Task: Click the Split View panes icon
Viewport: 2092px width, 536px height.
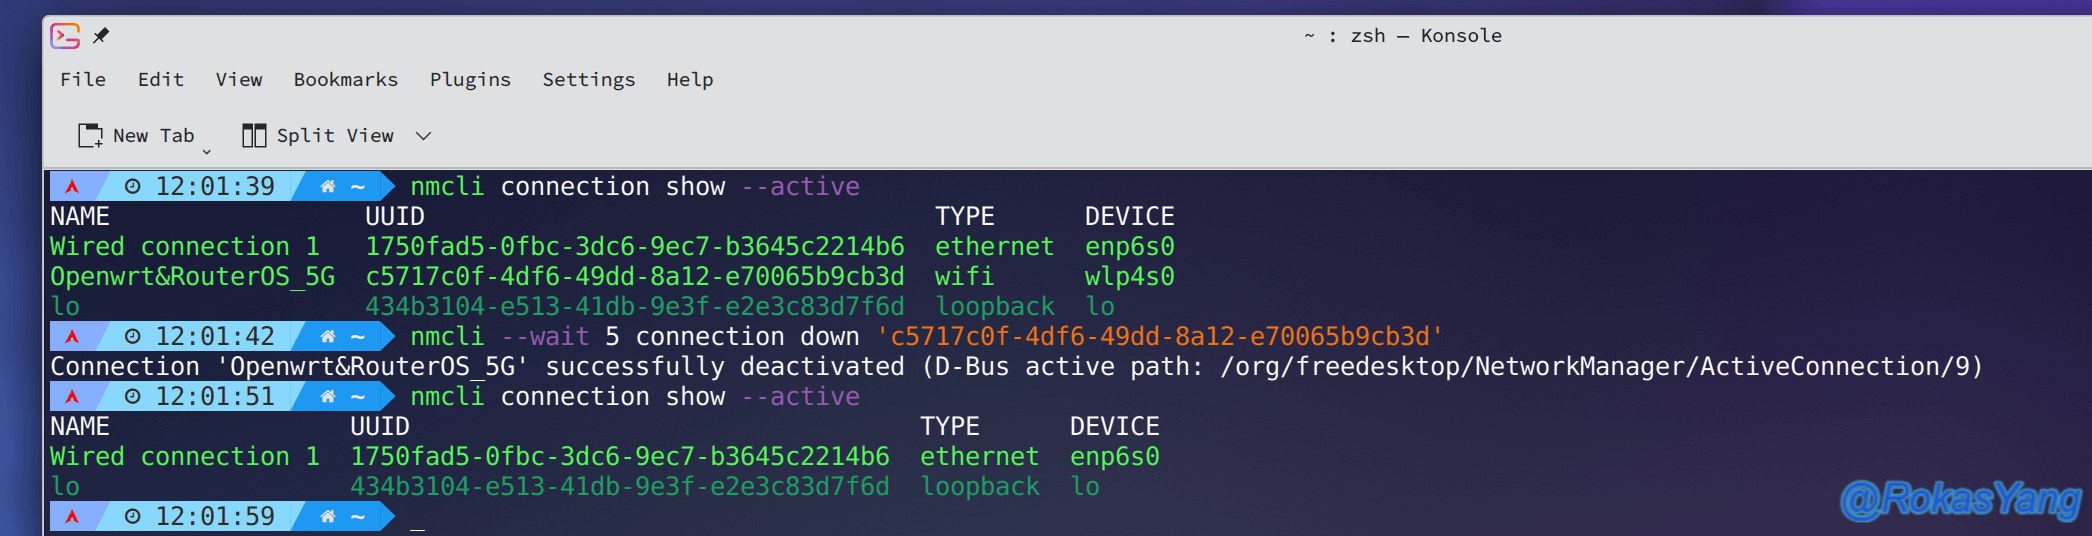Action: pyautogui.click(x=254, y=136)
